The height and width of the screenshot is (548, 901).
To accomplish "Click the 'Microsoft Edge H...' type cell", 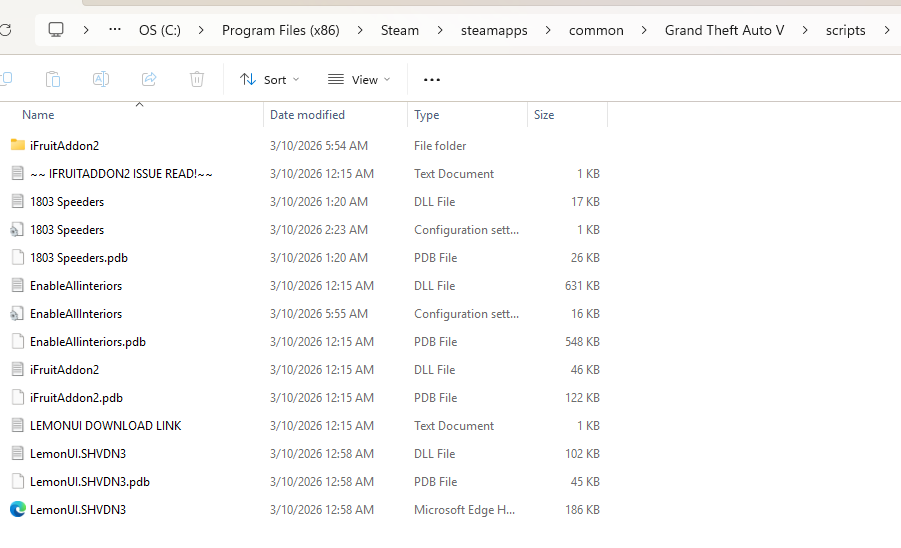I will tap(464, 510).
